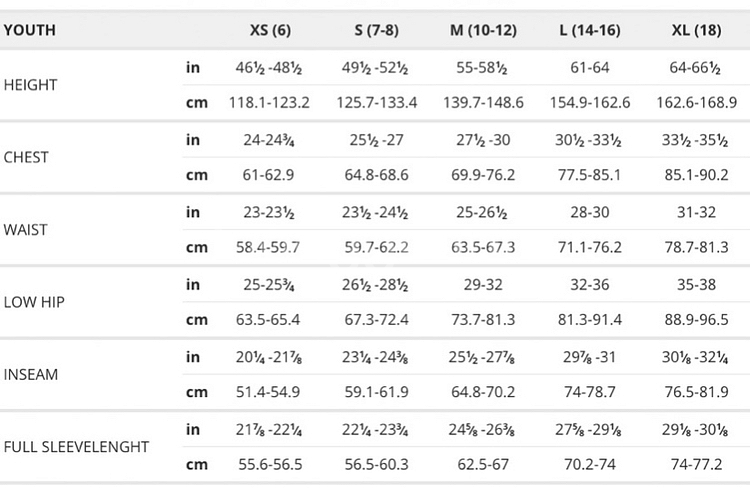The width and height of the screenshot is (750, 492).
Task: Click the 28-30 waist cell
Action: (590, 211)
